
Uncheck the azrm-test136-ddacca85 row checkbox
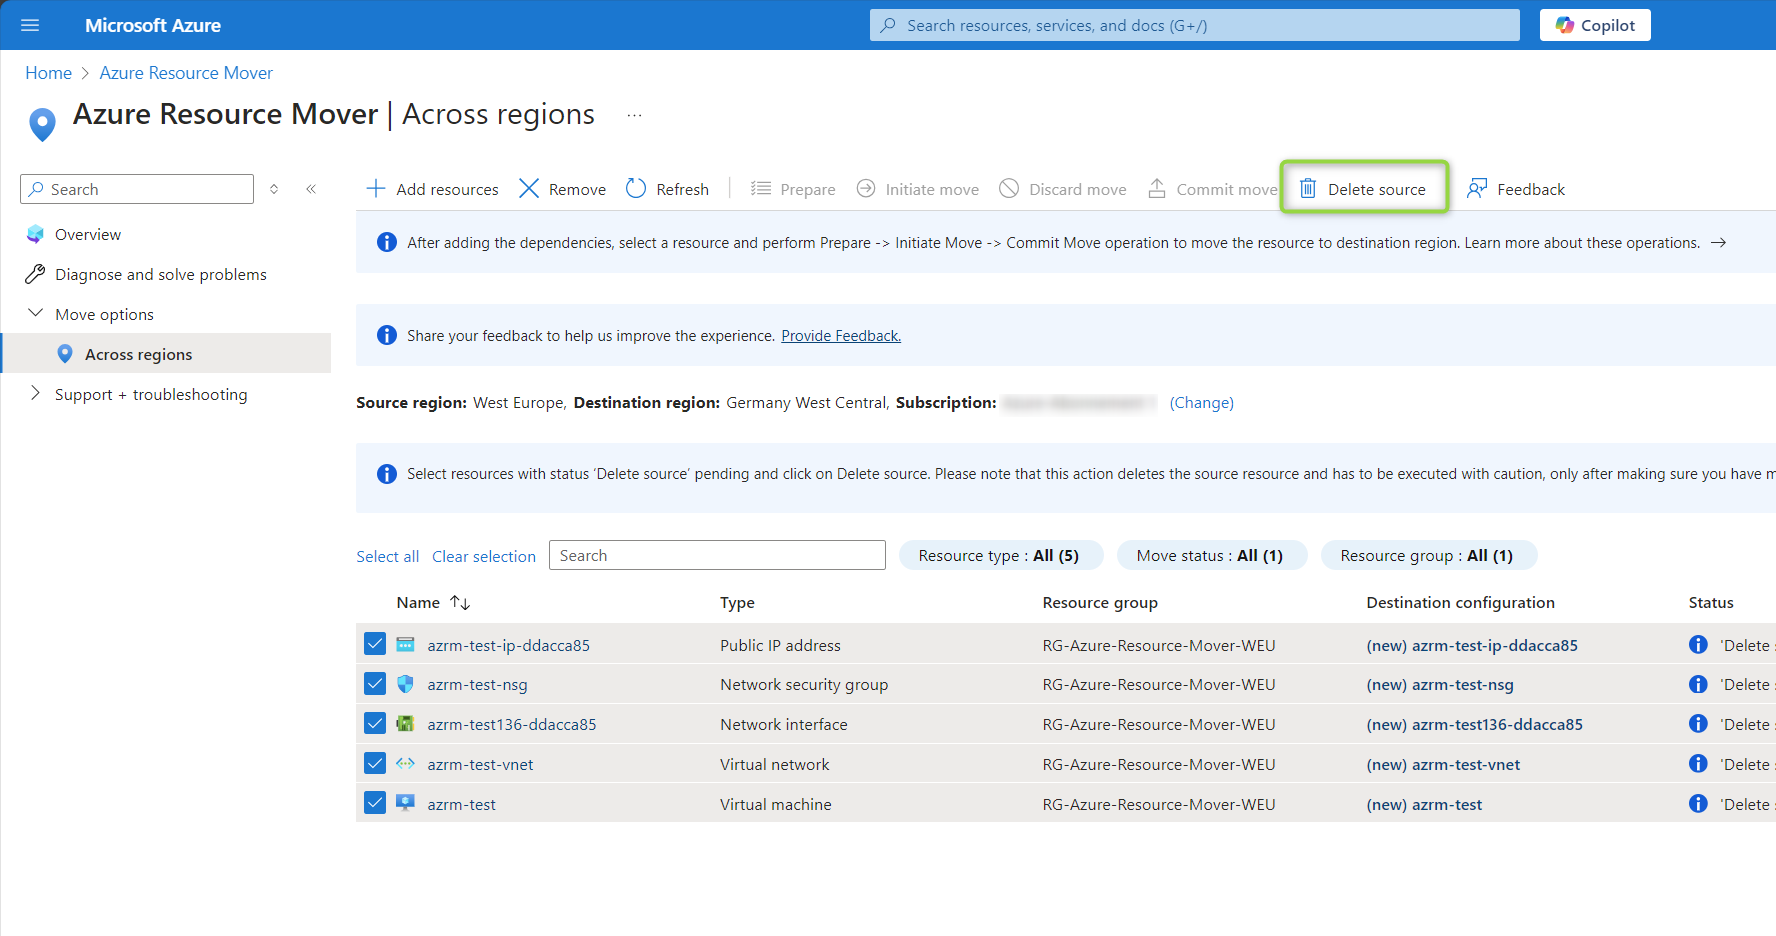tap(375, 724)
